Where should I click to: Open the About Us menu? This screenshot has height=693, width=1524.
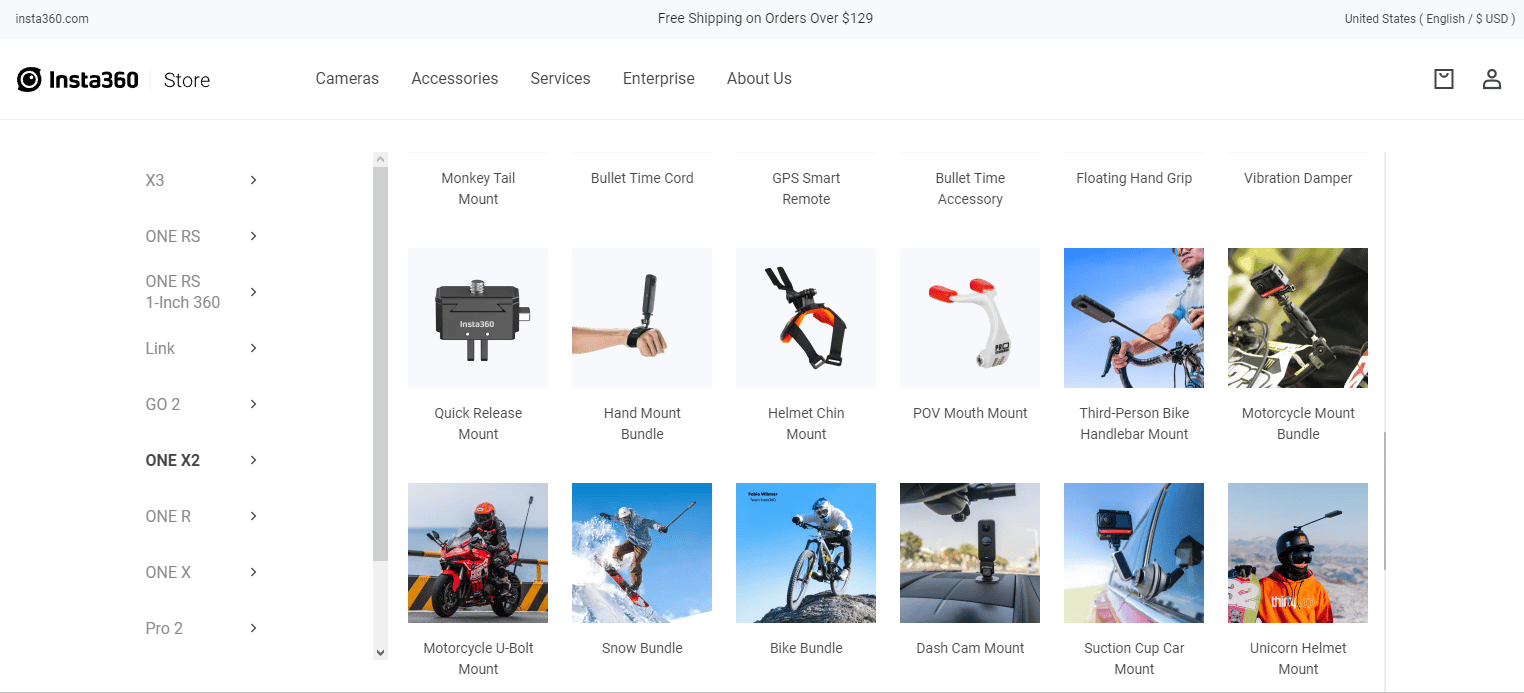point(759,78)
